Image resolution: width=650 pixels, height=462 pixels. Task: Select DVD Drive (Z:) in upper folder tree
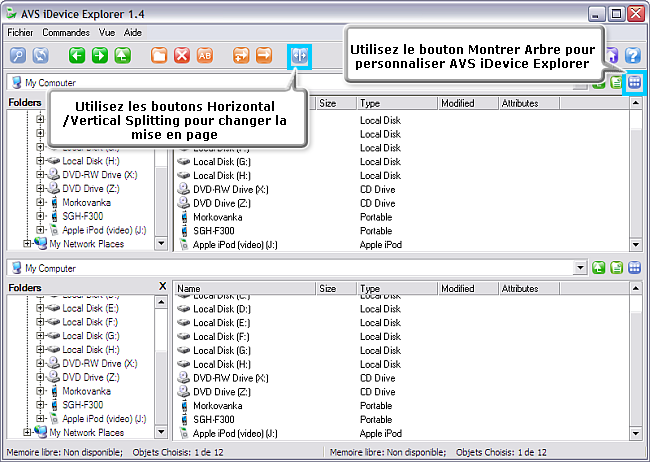coord(91,189)
